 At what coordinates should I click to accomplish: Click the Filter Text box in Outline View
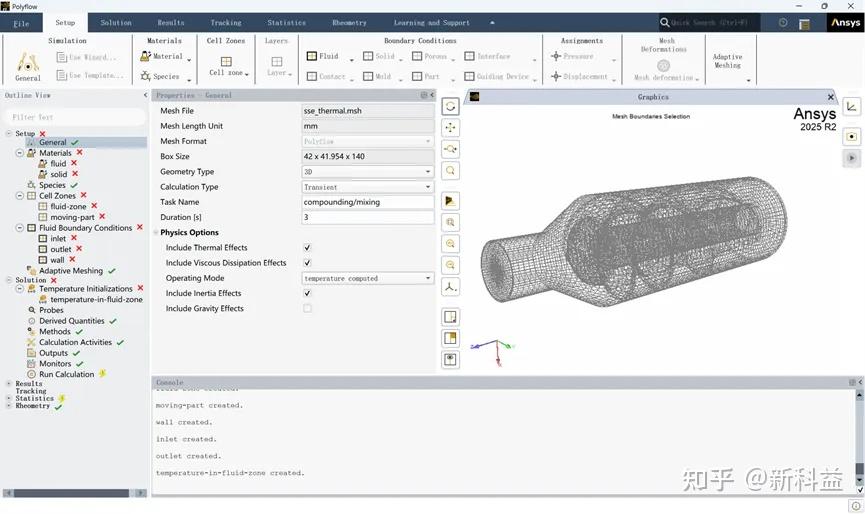[x=74, y=117]
